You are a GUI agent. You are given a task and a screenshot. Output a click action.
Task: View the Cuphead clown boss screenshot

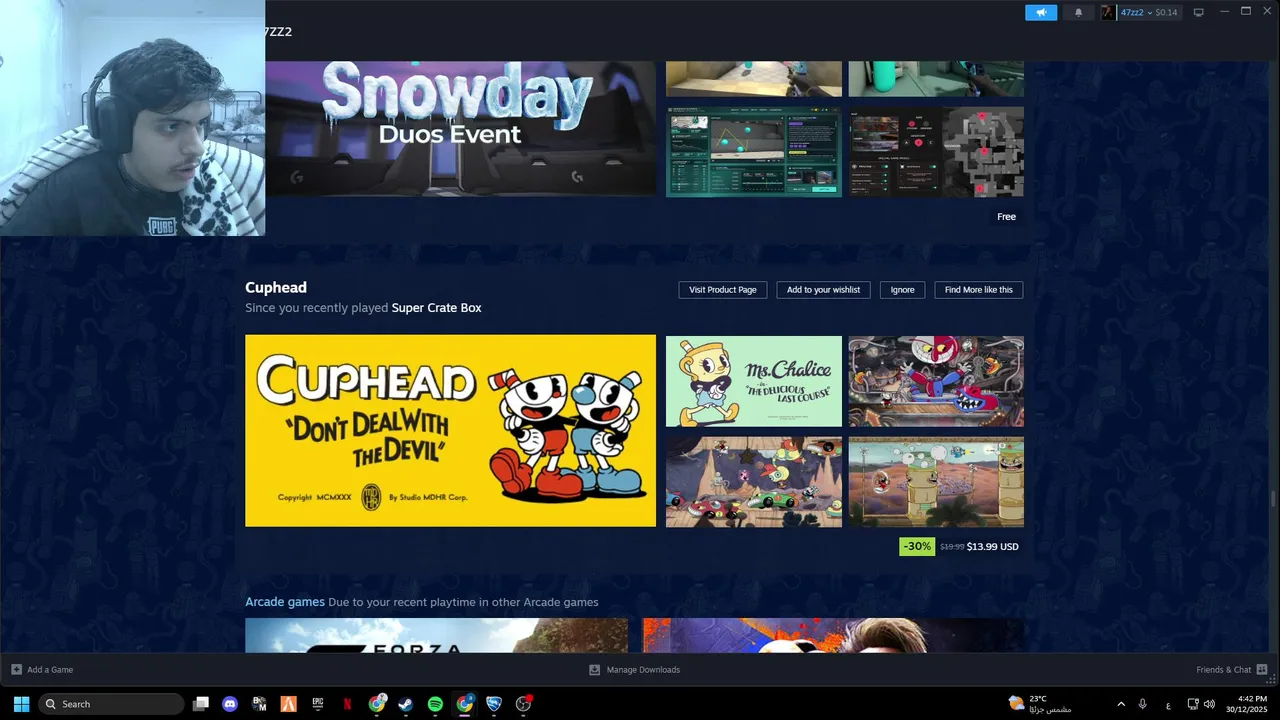[x=936, y=381]
